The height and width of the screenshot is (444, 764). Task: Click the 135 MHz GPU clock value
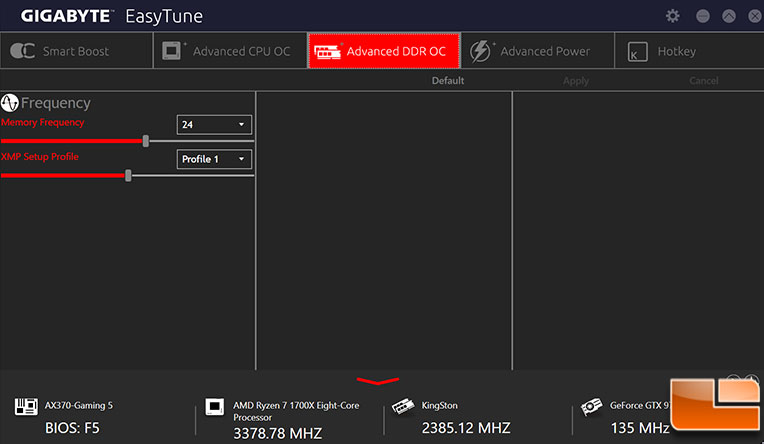[x=640, y=428]
